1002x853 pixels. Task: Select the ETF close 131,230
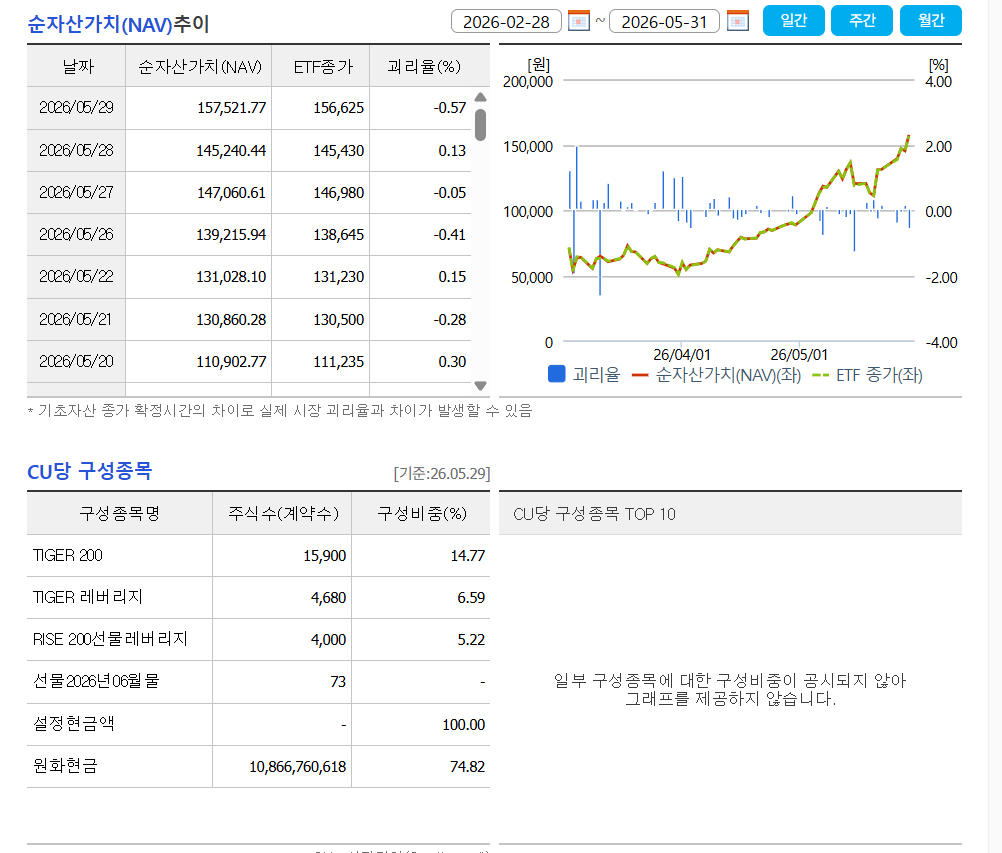click(339, 277)
